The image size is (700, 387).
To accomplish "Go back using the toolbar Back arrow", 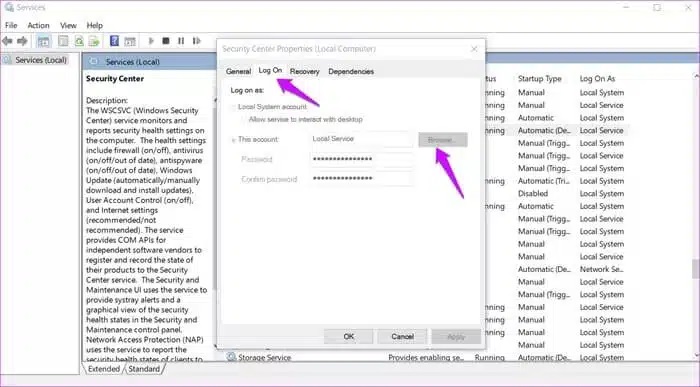I will click(x=7, y=41).
